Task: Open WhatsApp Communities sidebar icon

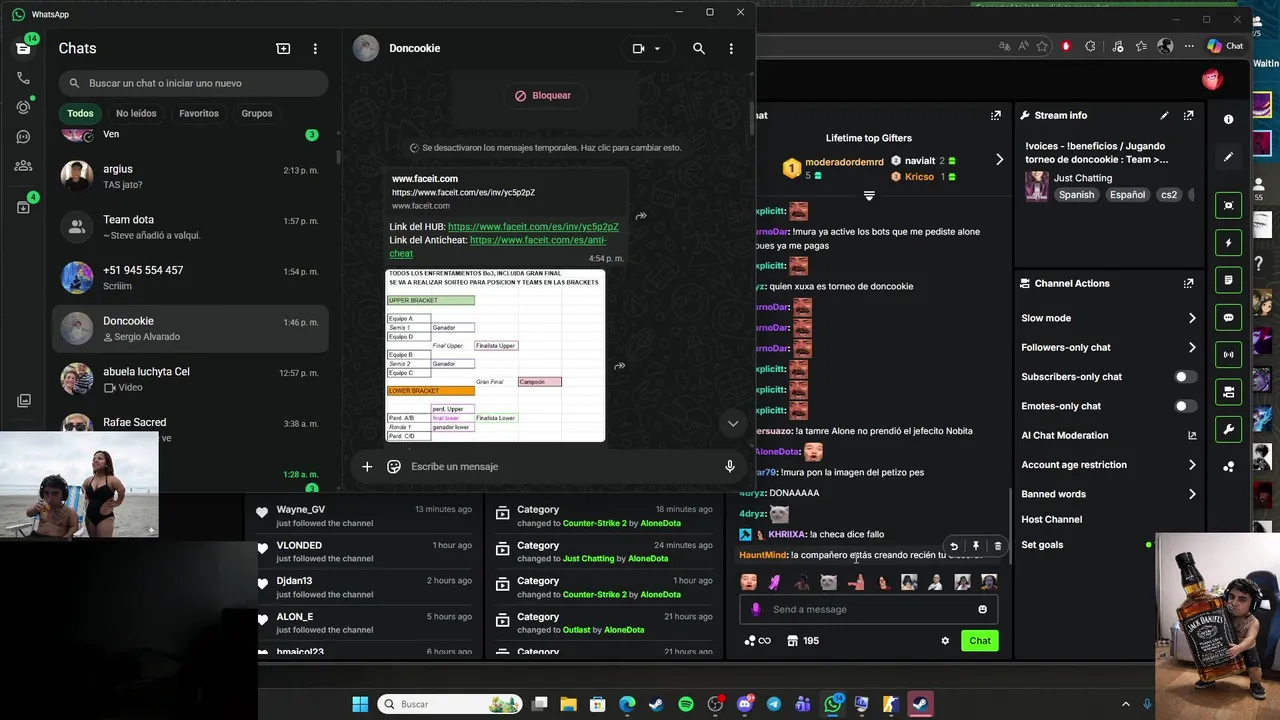Action: tap(23, 166)
